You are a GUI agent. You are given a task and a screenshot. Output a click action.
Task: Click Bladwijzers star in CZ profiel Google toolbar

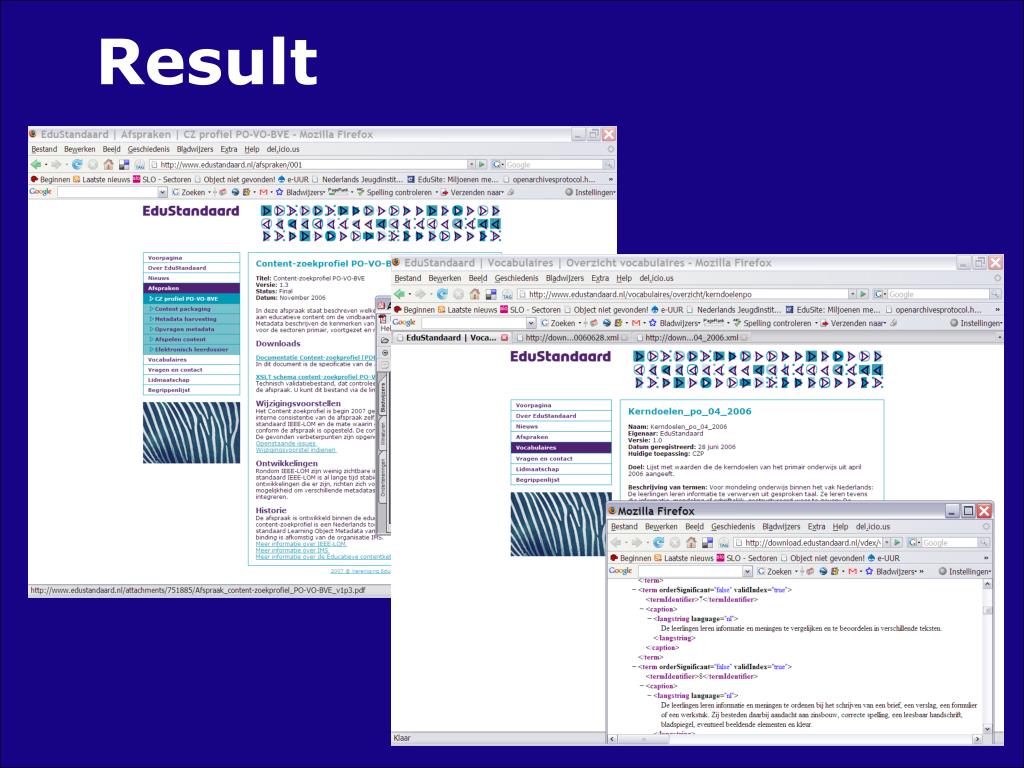(x=280, y=192)
